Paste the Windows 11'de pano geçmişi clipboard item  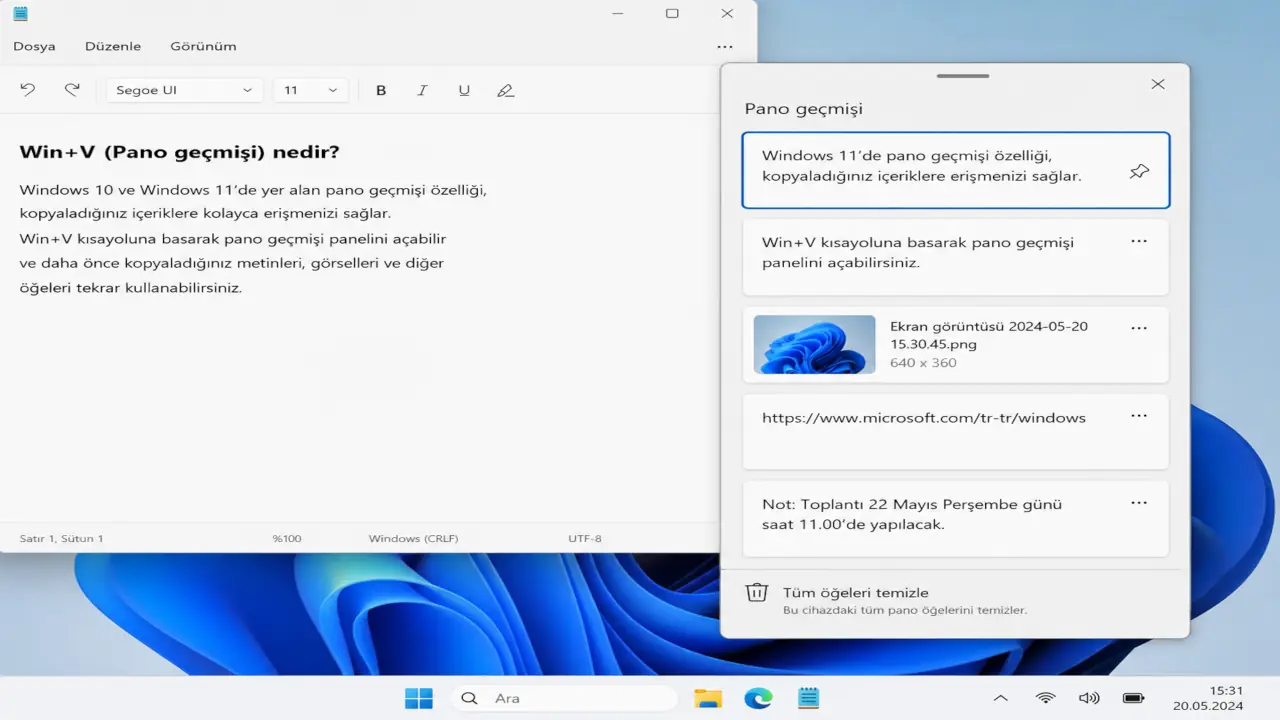[x=956, y=170]
